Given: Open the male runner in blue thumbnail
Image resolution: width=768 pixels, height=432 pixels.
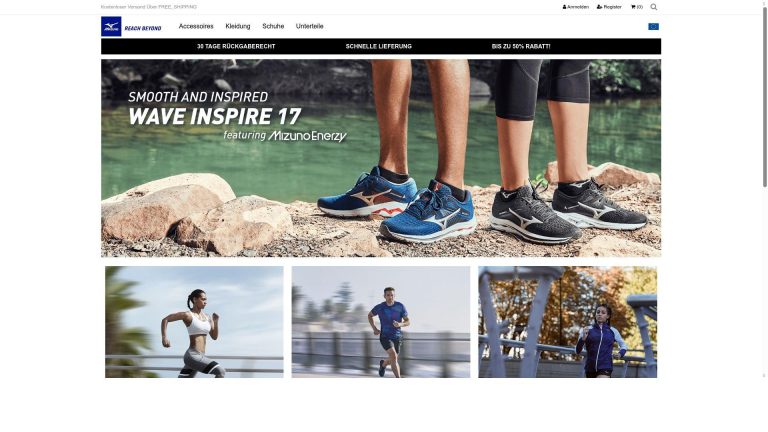Looking at the screenshot, I should (x=381, y=322).
